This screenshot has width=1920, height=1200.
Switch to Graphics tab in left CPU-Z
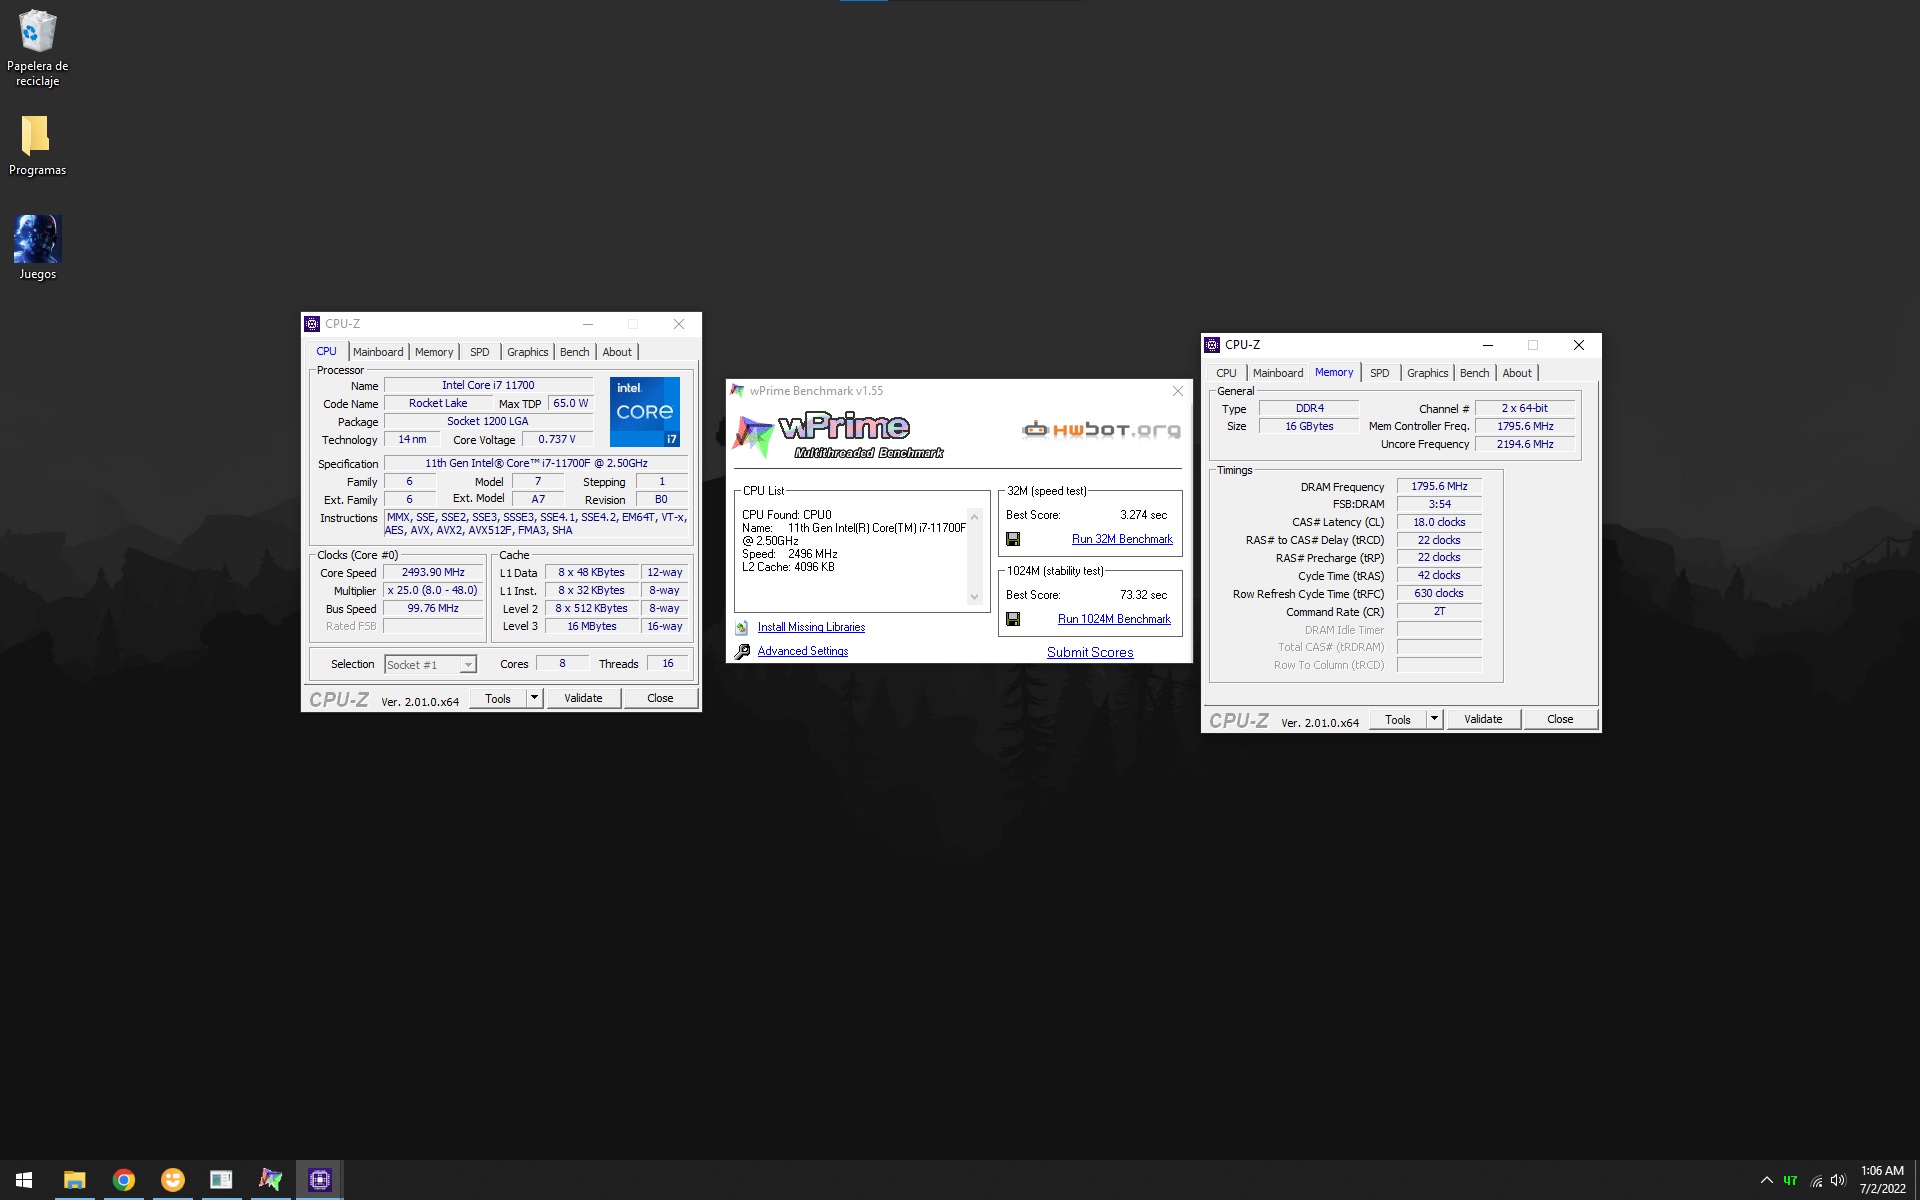click(527, 352)
